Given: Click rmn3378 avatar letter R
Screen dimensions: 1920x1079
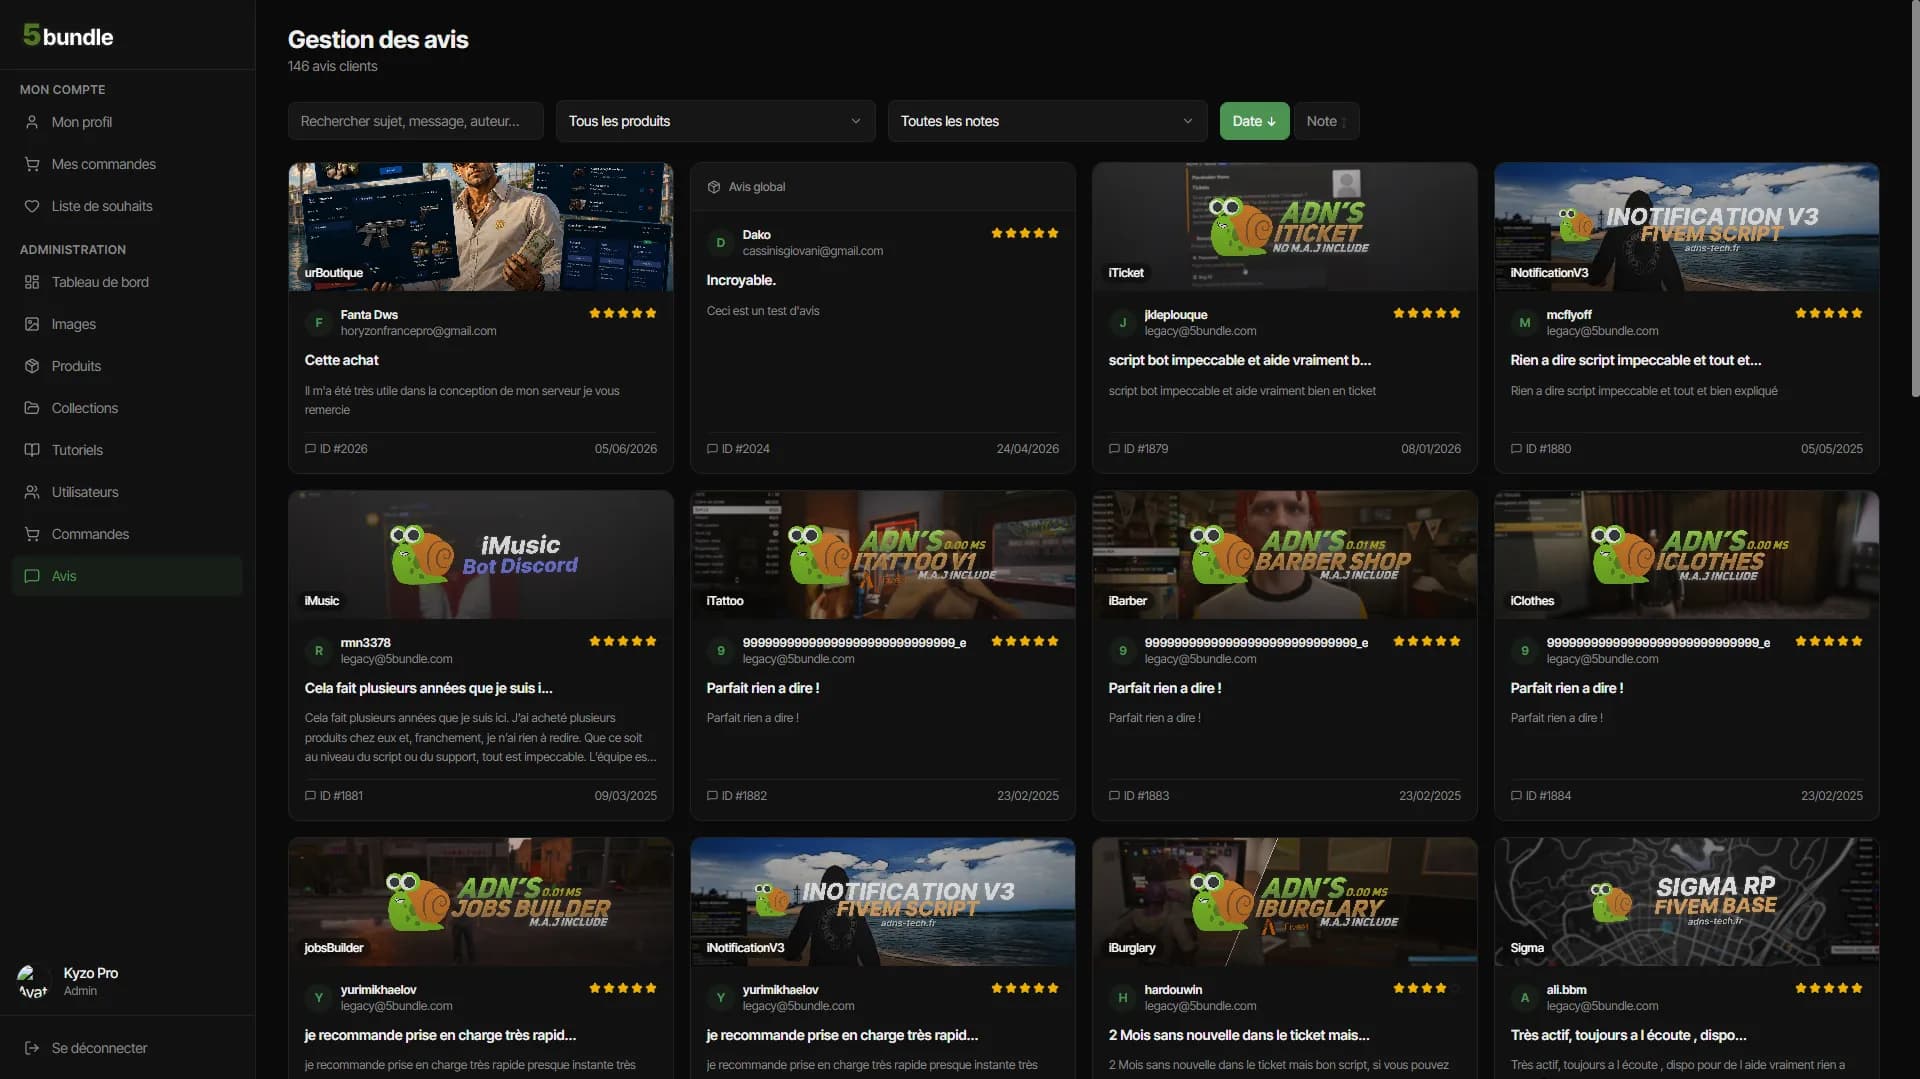Looking at the screenshot, I should 319,651.
